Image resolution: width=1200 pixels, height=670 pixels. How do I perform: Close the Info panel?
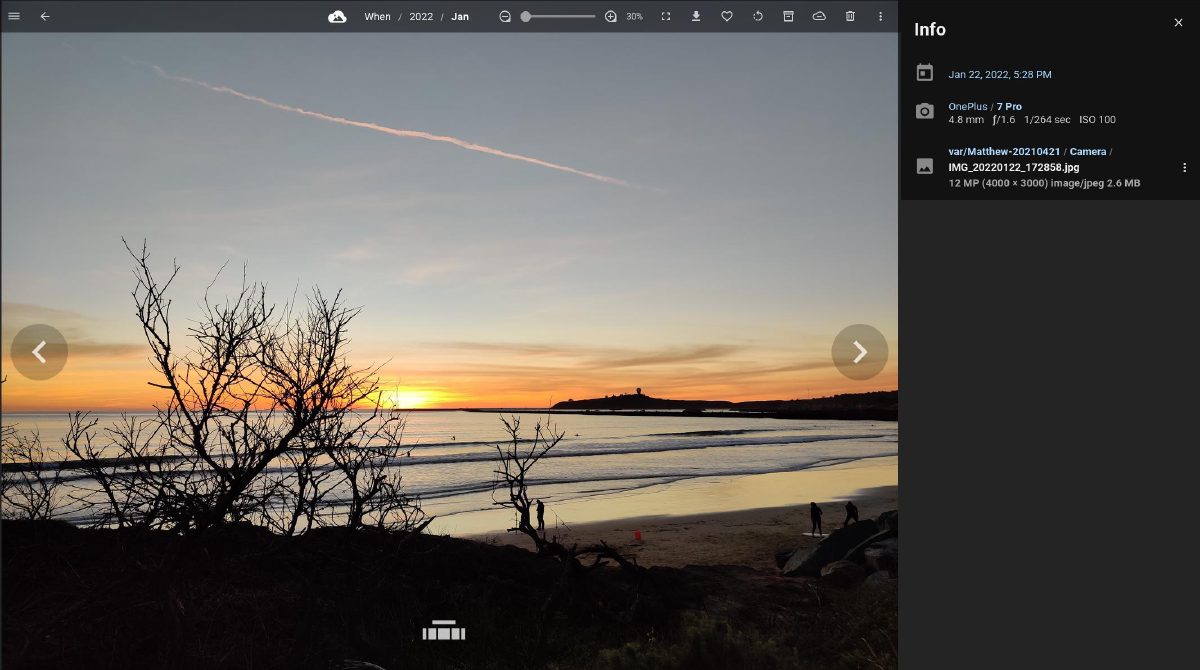point(1178,22)
